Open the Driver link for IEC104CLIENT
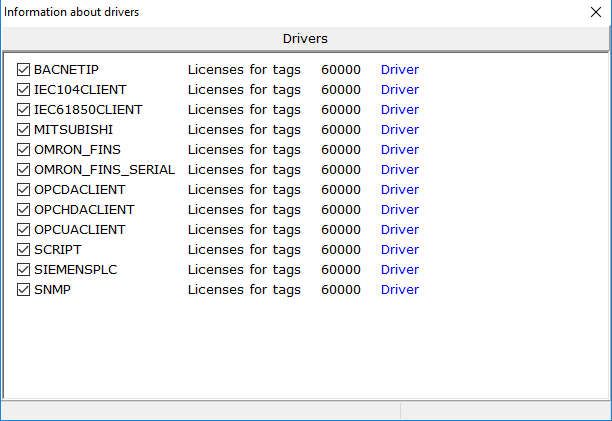This screenshot has height=421, width=612. tap(400, 89)
